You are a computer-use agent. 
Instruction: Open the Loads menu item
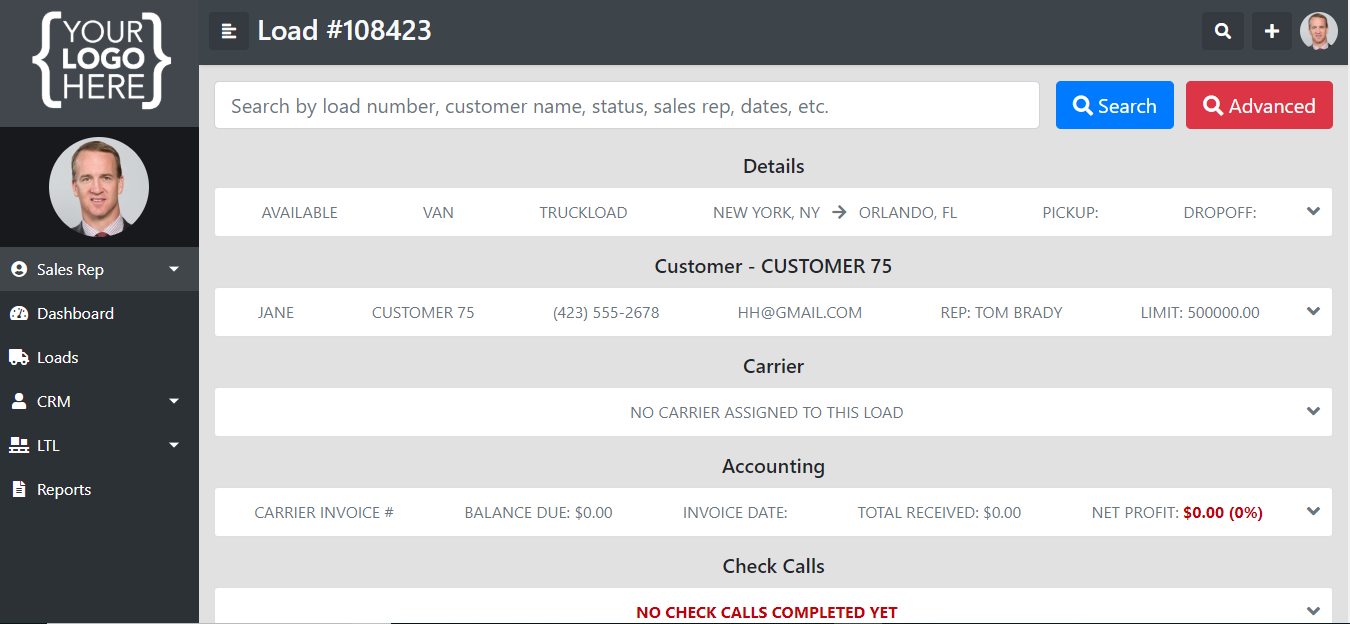[58, 357]
